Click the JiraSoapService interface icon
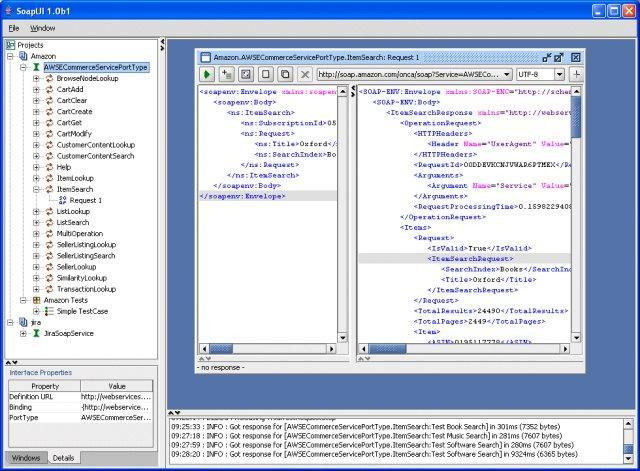640x471 pixels. (36, 333)
